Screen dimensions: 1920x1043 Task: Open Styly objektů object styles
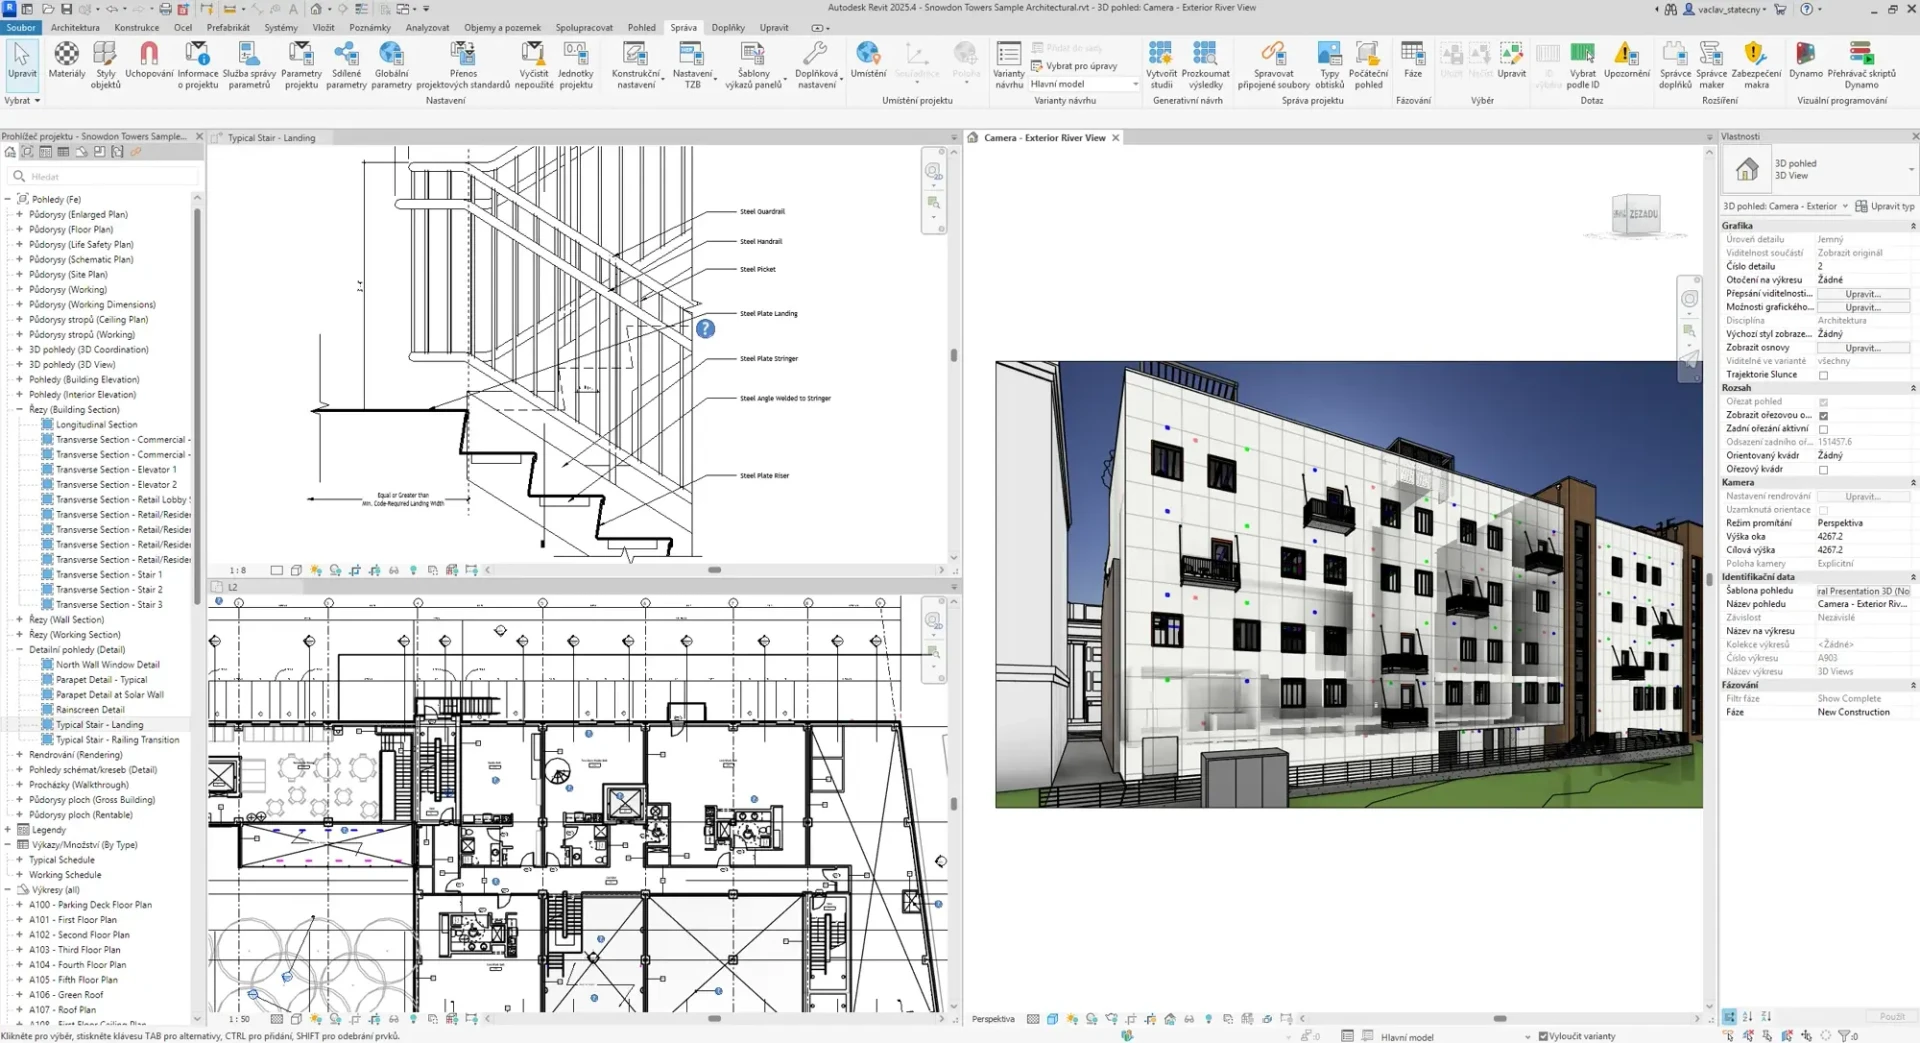(105, 65)
